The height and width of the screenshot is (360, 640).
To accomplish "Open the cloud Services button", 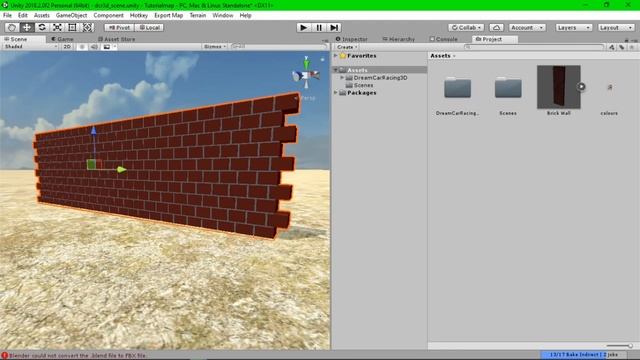I will click(496, 27).
